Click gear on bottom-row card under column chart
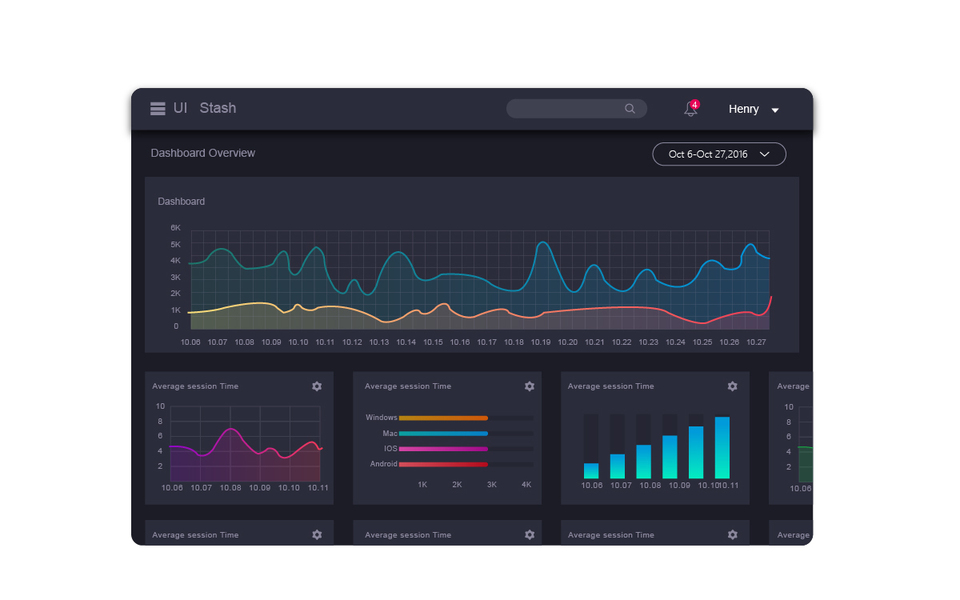Viewport: 960px width, 600px height. [x=732, y=534]
